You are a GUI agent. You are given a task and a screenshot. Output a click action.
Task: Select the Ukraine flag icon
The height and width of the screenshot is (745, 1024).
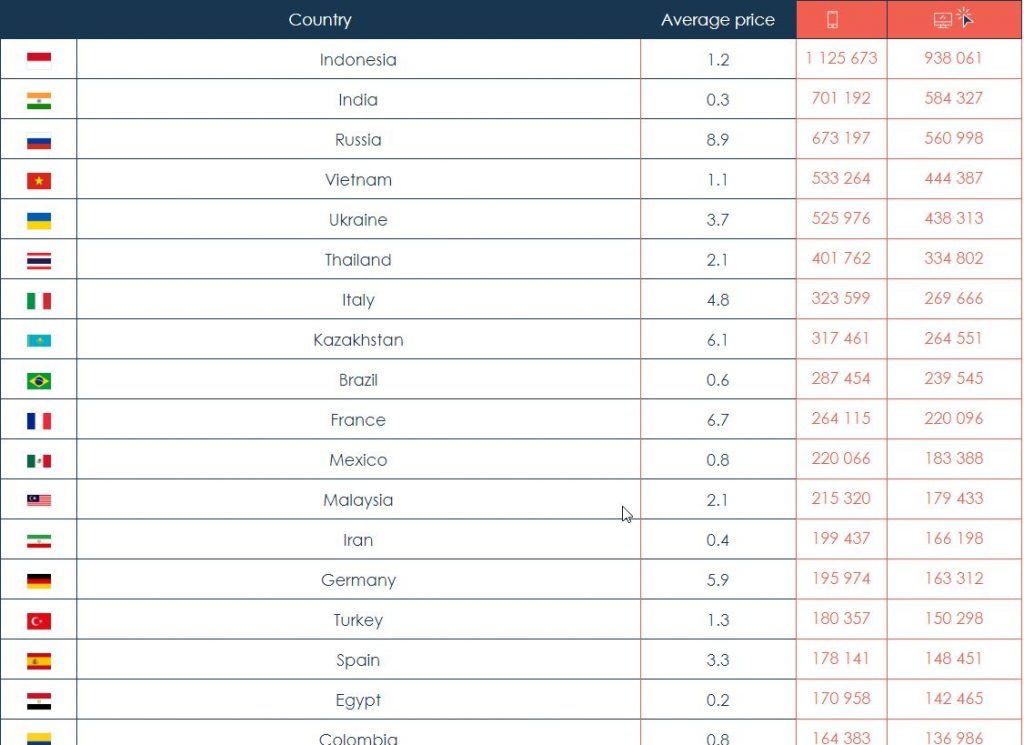point(39,220)
